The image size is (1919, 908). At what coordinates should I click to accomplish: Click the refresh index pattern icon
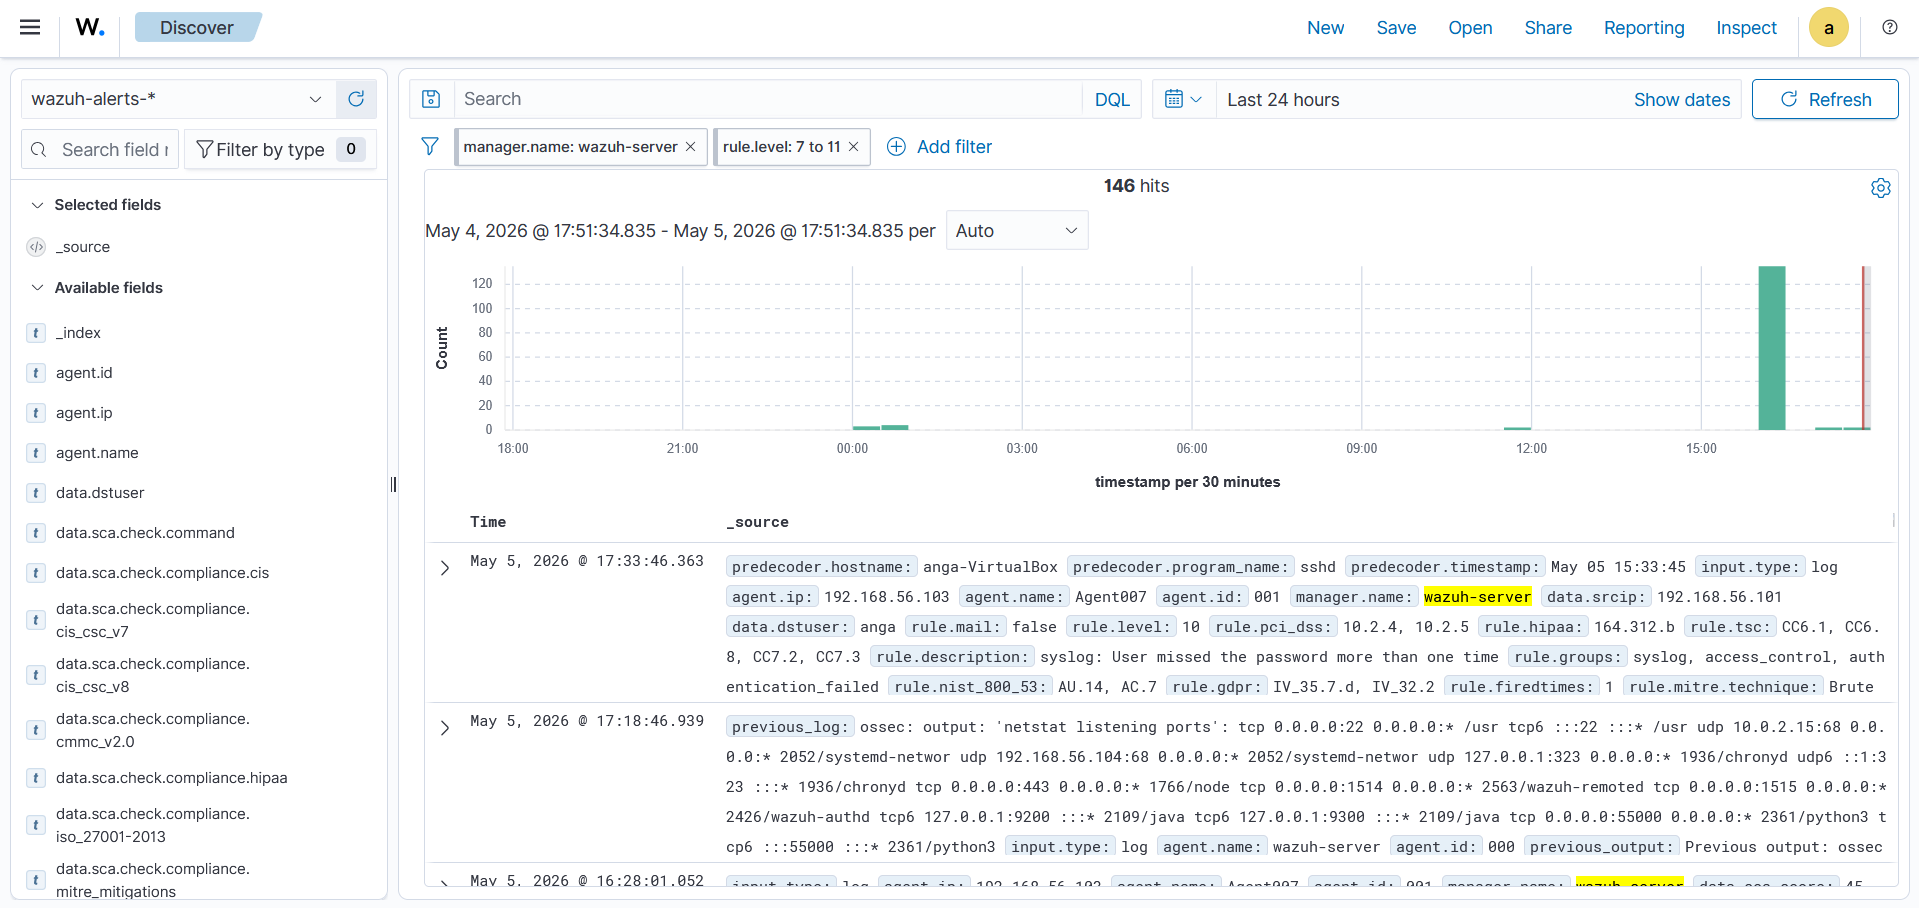pyautogui.click(x=356, y=99)
